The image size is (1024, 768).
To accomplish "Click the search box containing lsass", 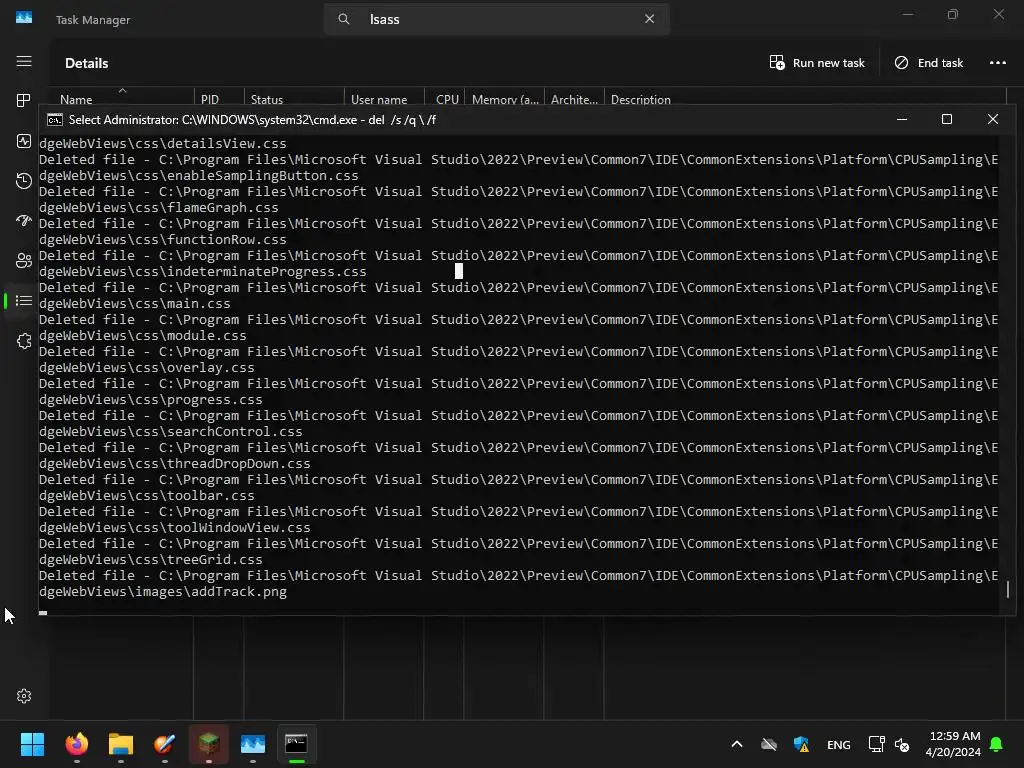I will (496, 19).
